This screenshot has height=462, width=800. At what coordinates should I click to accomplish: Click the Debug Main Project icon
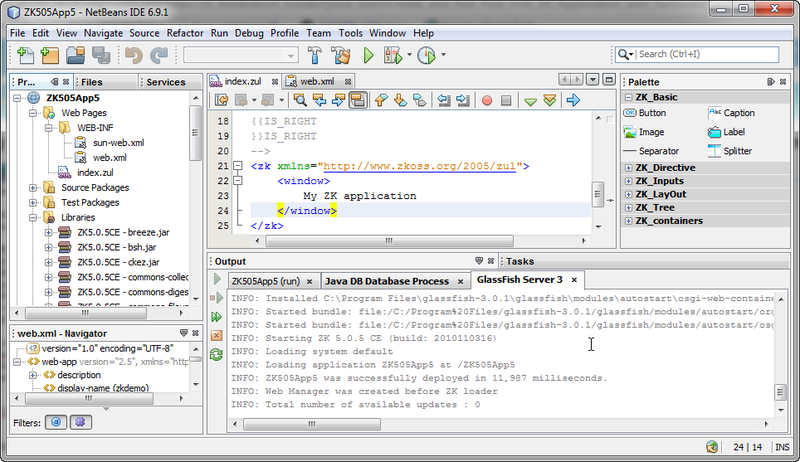[393, 55]
